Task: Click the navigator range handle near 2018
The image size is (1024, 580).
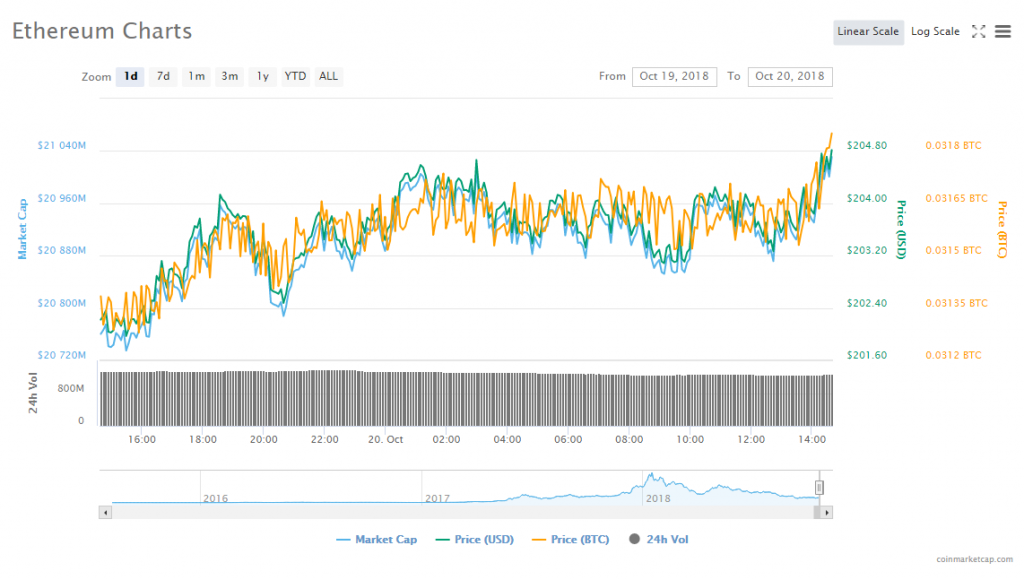Action: click(x=819, y=487)
